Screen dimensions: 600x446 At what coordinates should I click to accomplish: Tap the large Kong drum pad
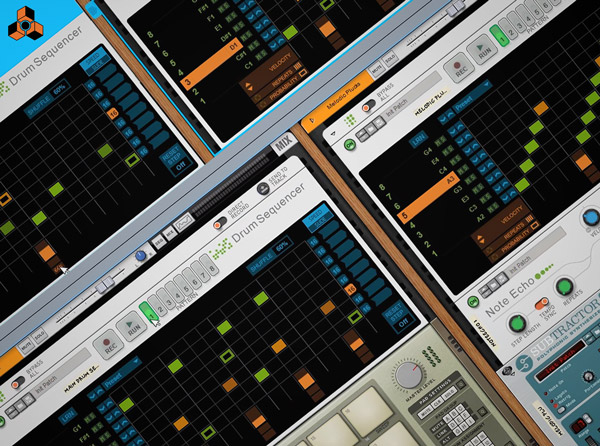366,409
